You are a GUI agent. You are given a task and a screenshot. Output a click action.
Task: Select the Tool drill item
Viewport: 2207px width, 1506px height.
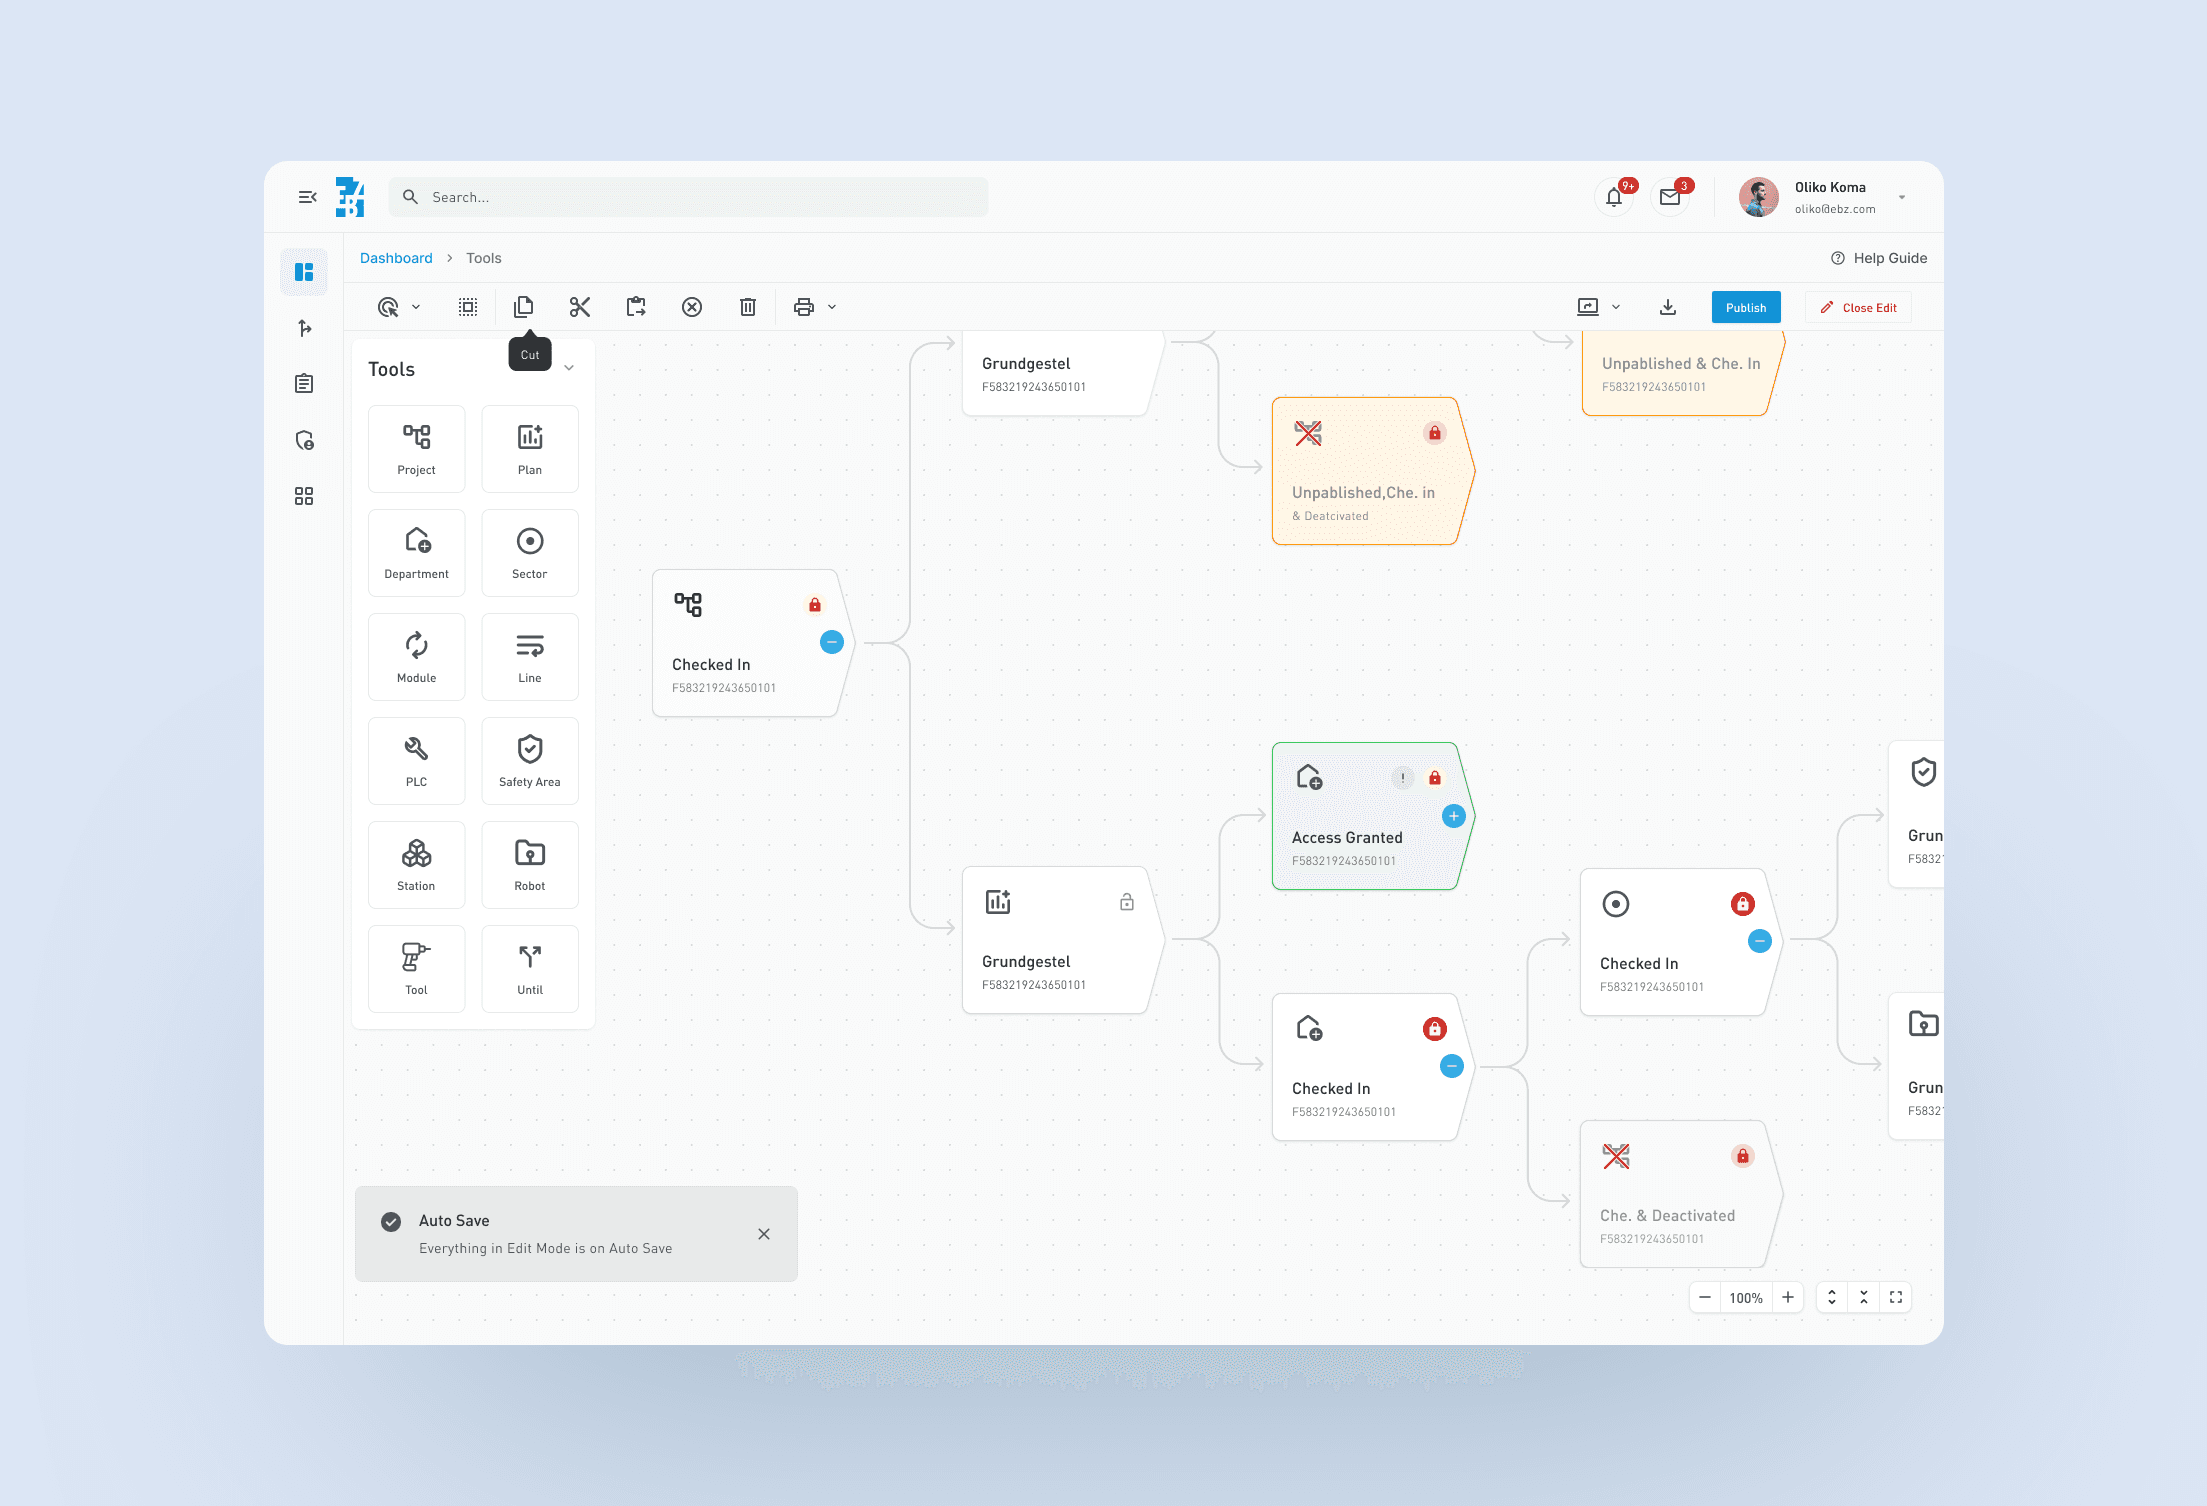(x=416, y=969)
